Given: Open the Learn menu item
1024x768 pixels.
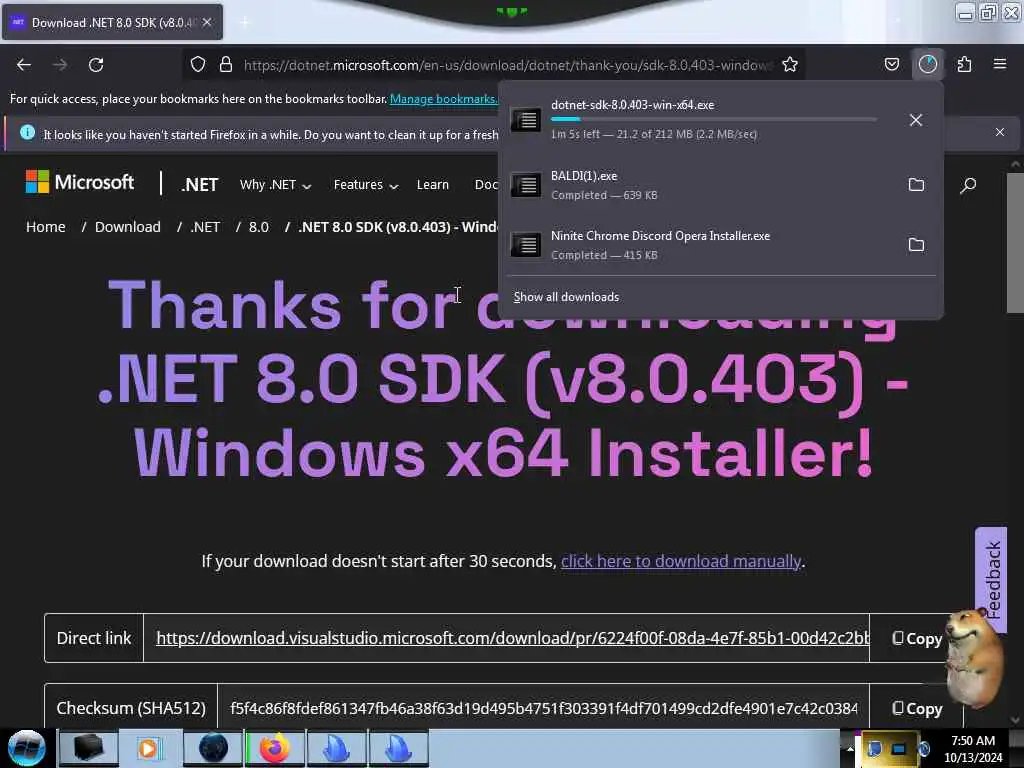Looking at the screenshot, I should point(432,185).
